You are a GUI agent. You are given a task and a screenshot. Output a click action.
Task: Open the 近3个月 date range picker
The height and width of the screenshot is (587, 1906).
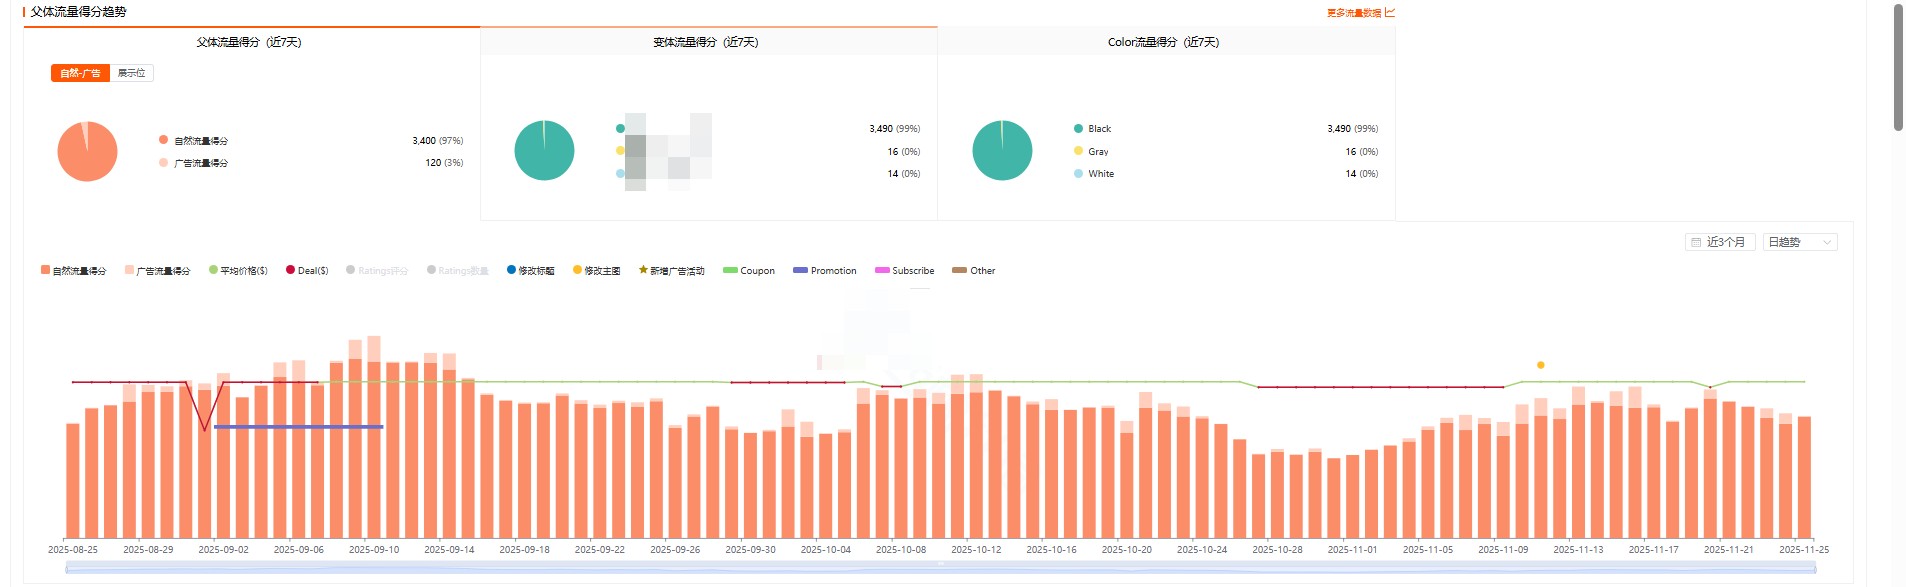(1719, 242)
